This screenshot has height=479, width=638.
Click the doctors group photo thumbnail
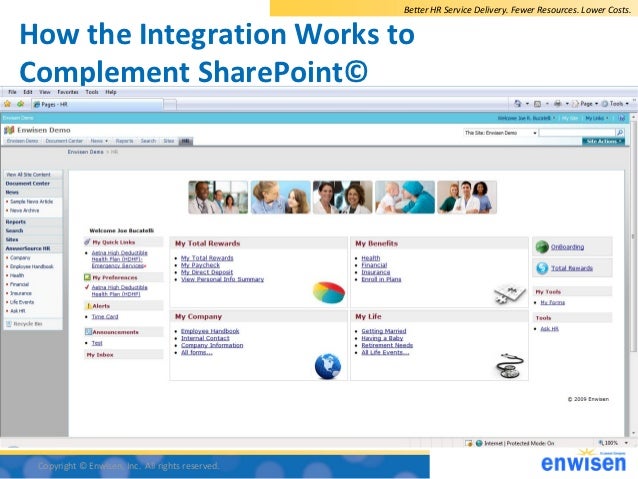click(x=467, y=197)
